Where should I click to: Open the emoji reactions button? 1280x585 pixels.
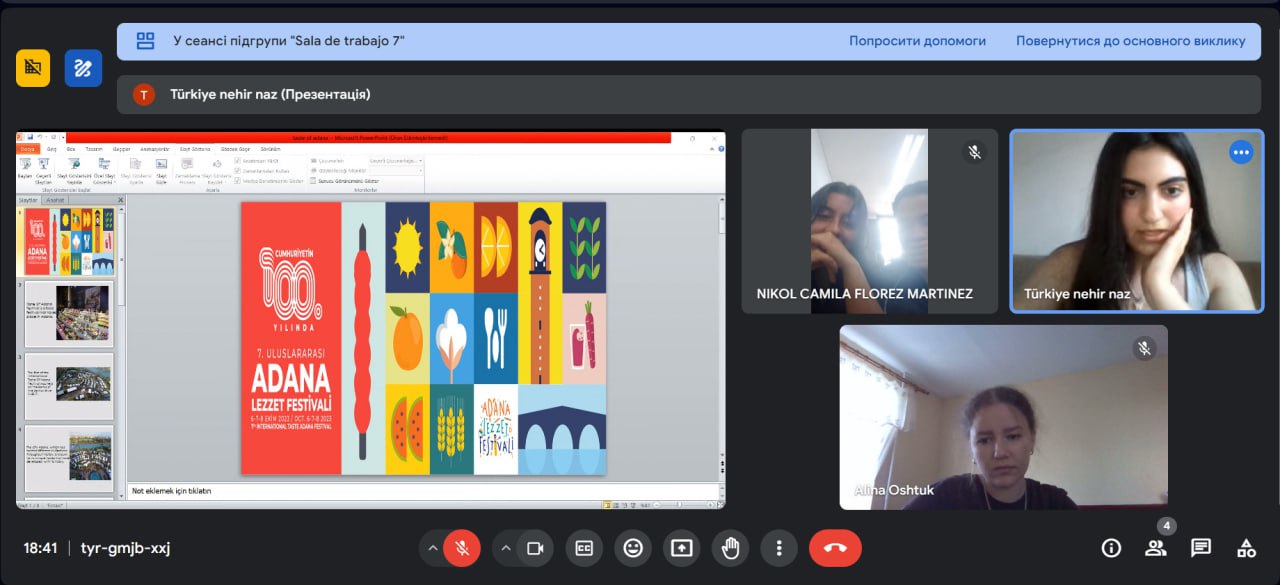pos(633,548)
